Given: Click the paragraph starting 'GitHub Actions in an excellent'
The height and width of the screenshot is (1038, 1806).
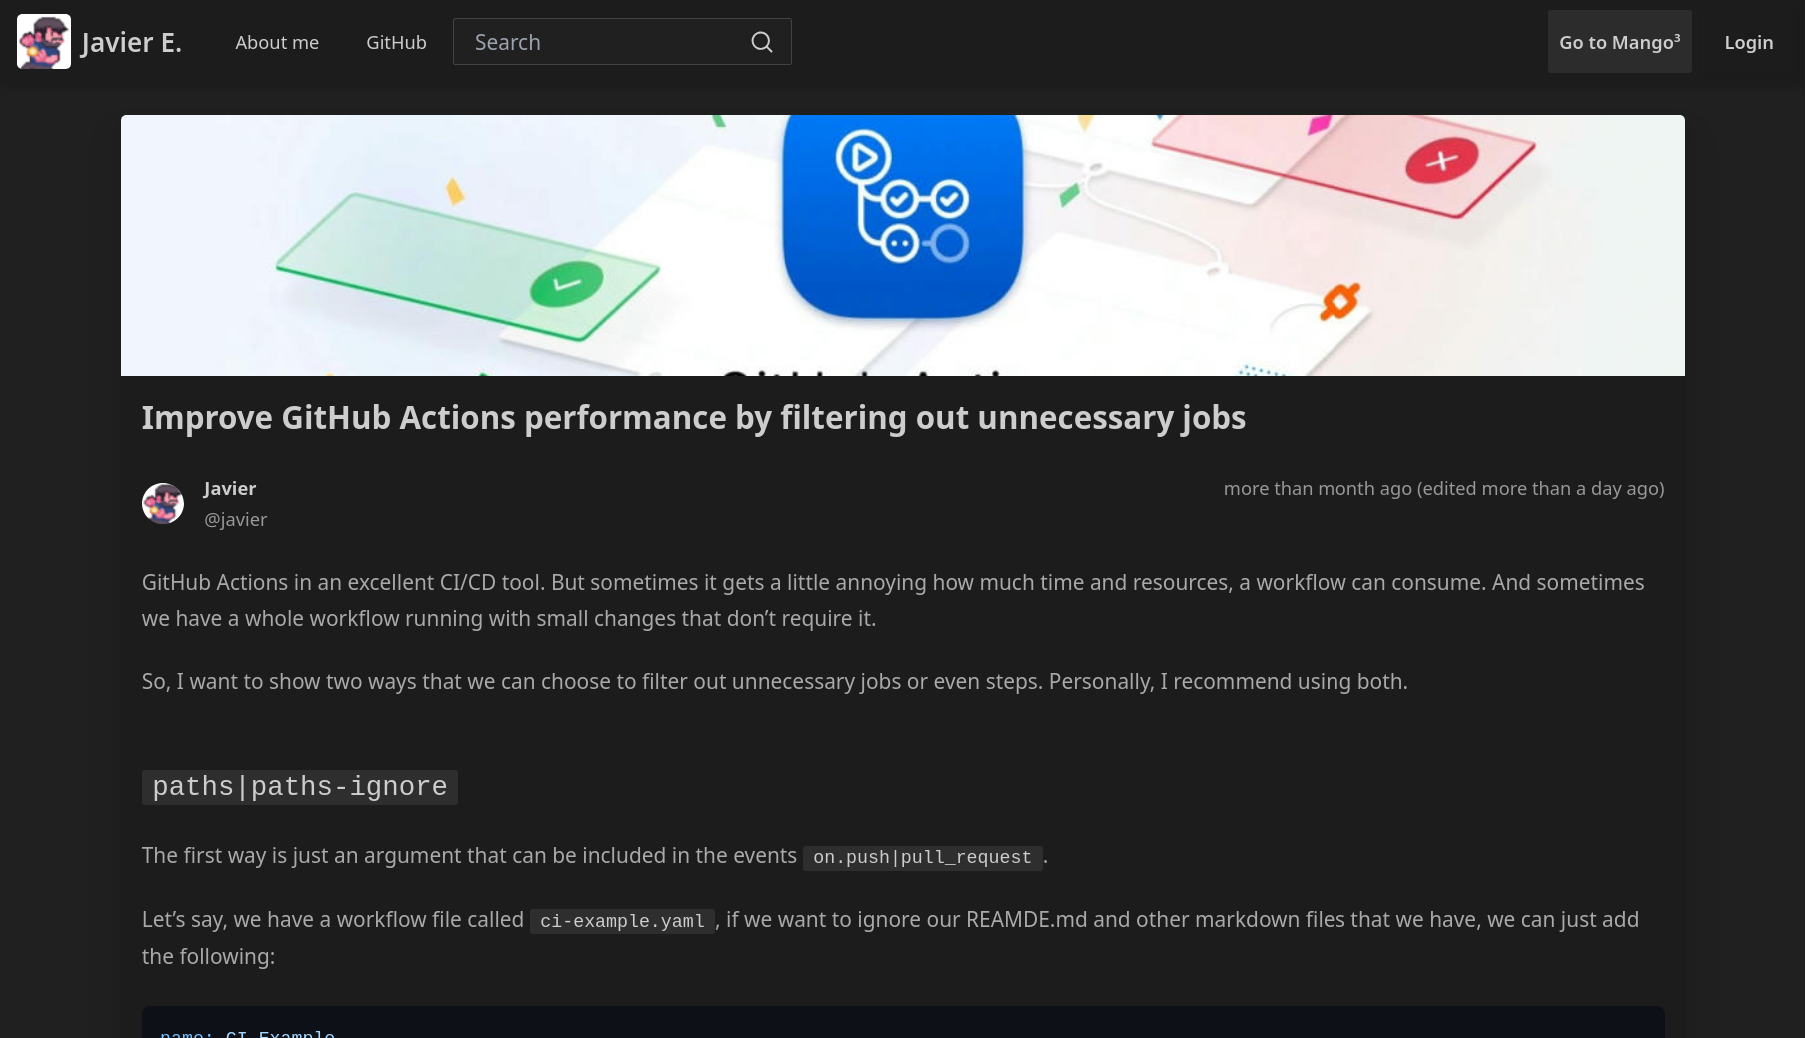Looking at the screenshot, I should [x=893, y=600].
